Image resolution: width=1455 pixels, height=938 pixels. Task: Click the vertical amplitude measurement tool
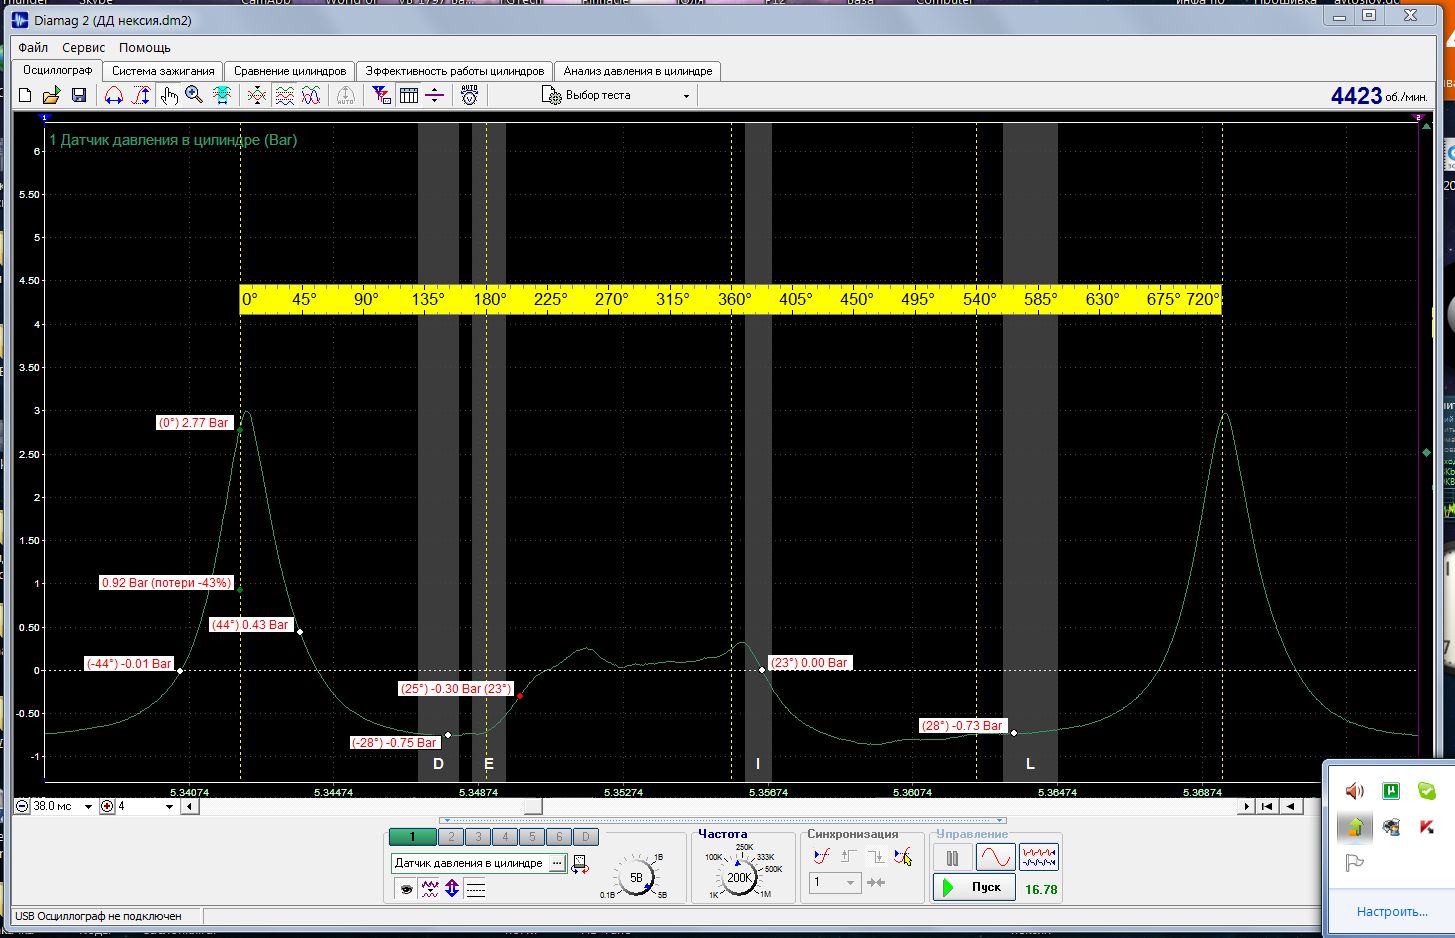coord(141,95)
